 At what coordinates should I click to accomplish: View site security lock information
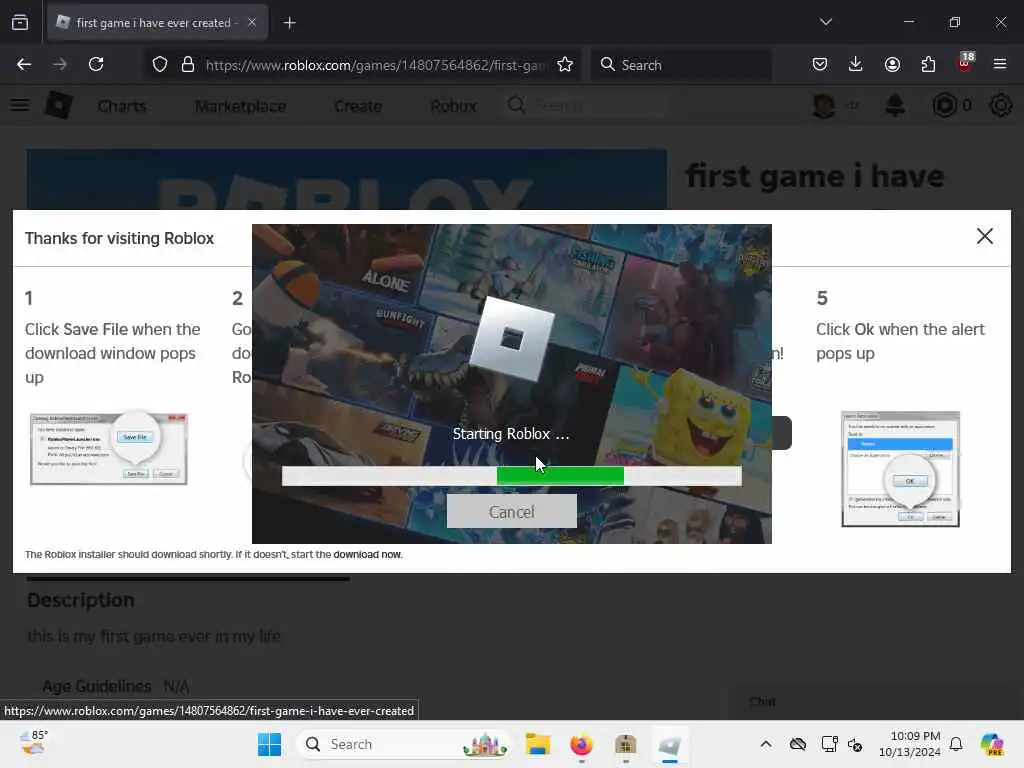click(x=188, y=65)
